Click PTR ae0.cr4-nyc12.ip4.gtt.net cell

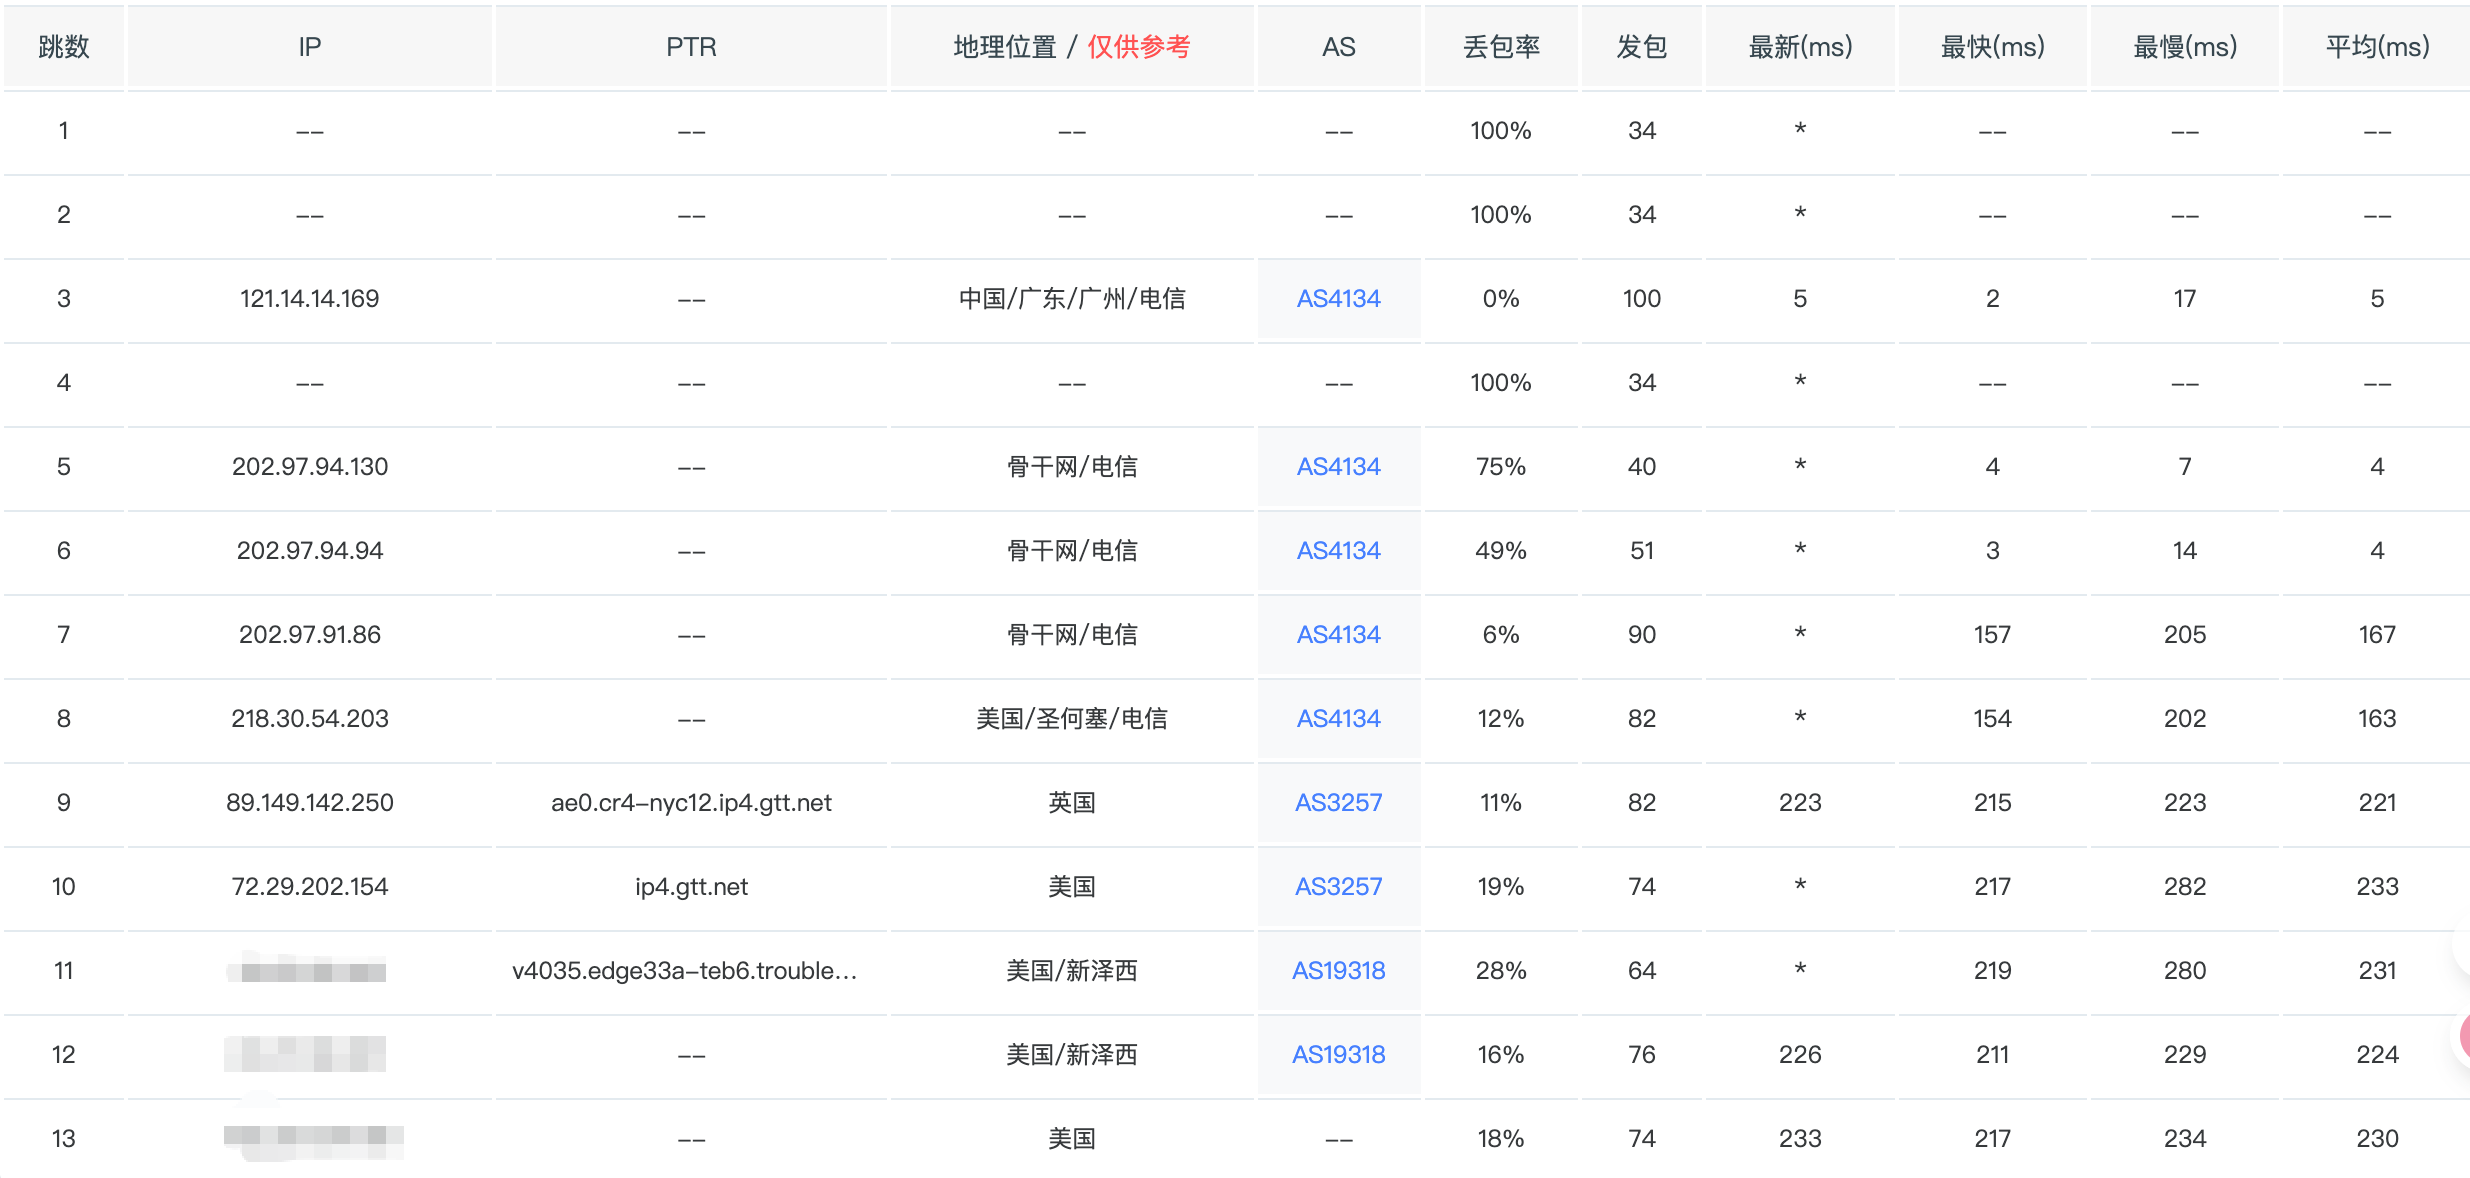(691, 803)
